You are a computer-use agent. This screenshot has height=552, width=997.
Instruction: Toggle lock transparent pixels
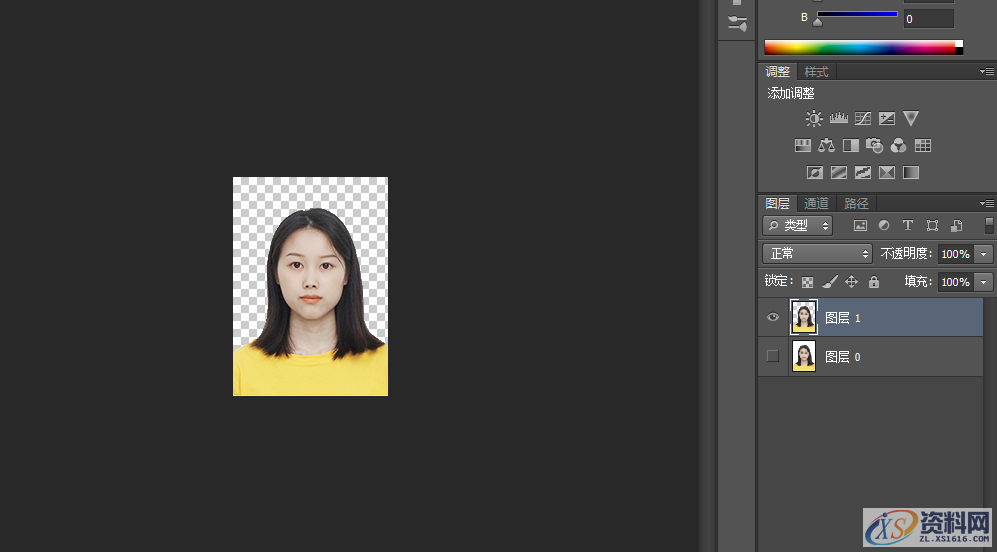point(807,282)
